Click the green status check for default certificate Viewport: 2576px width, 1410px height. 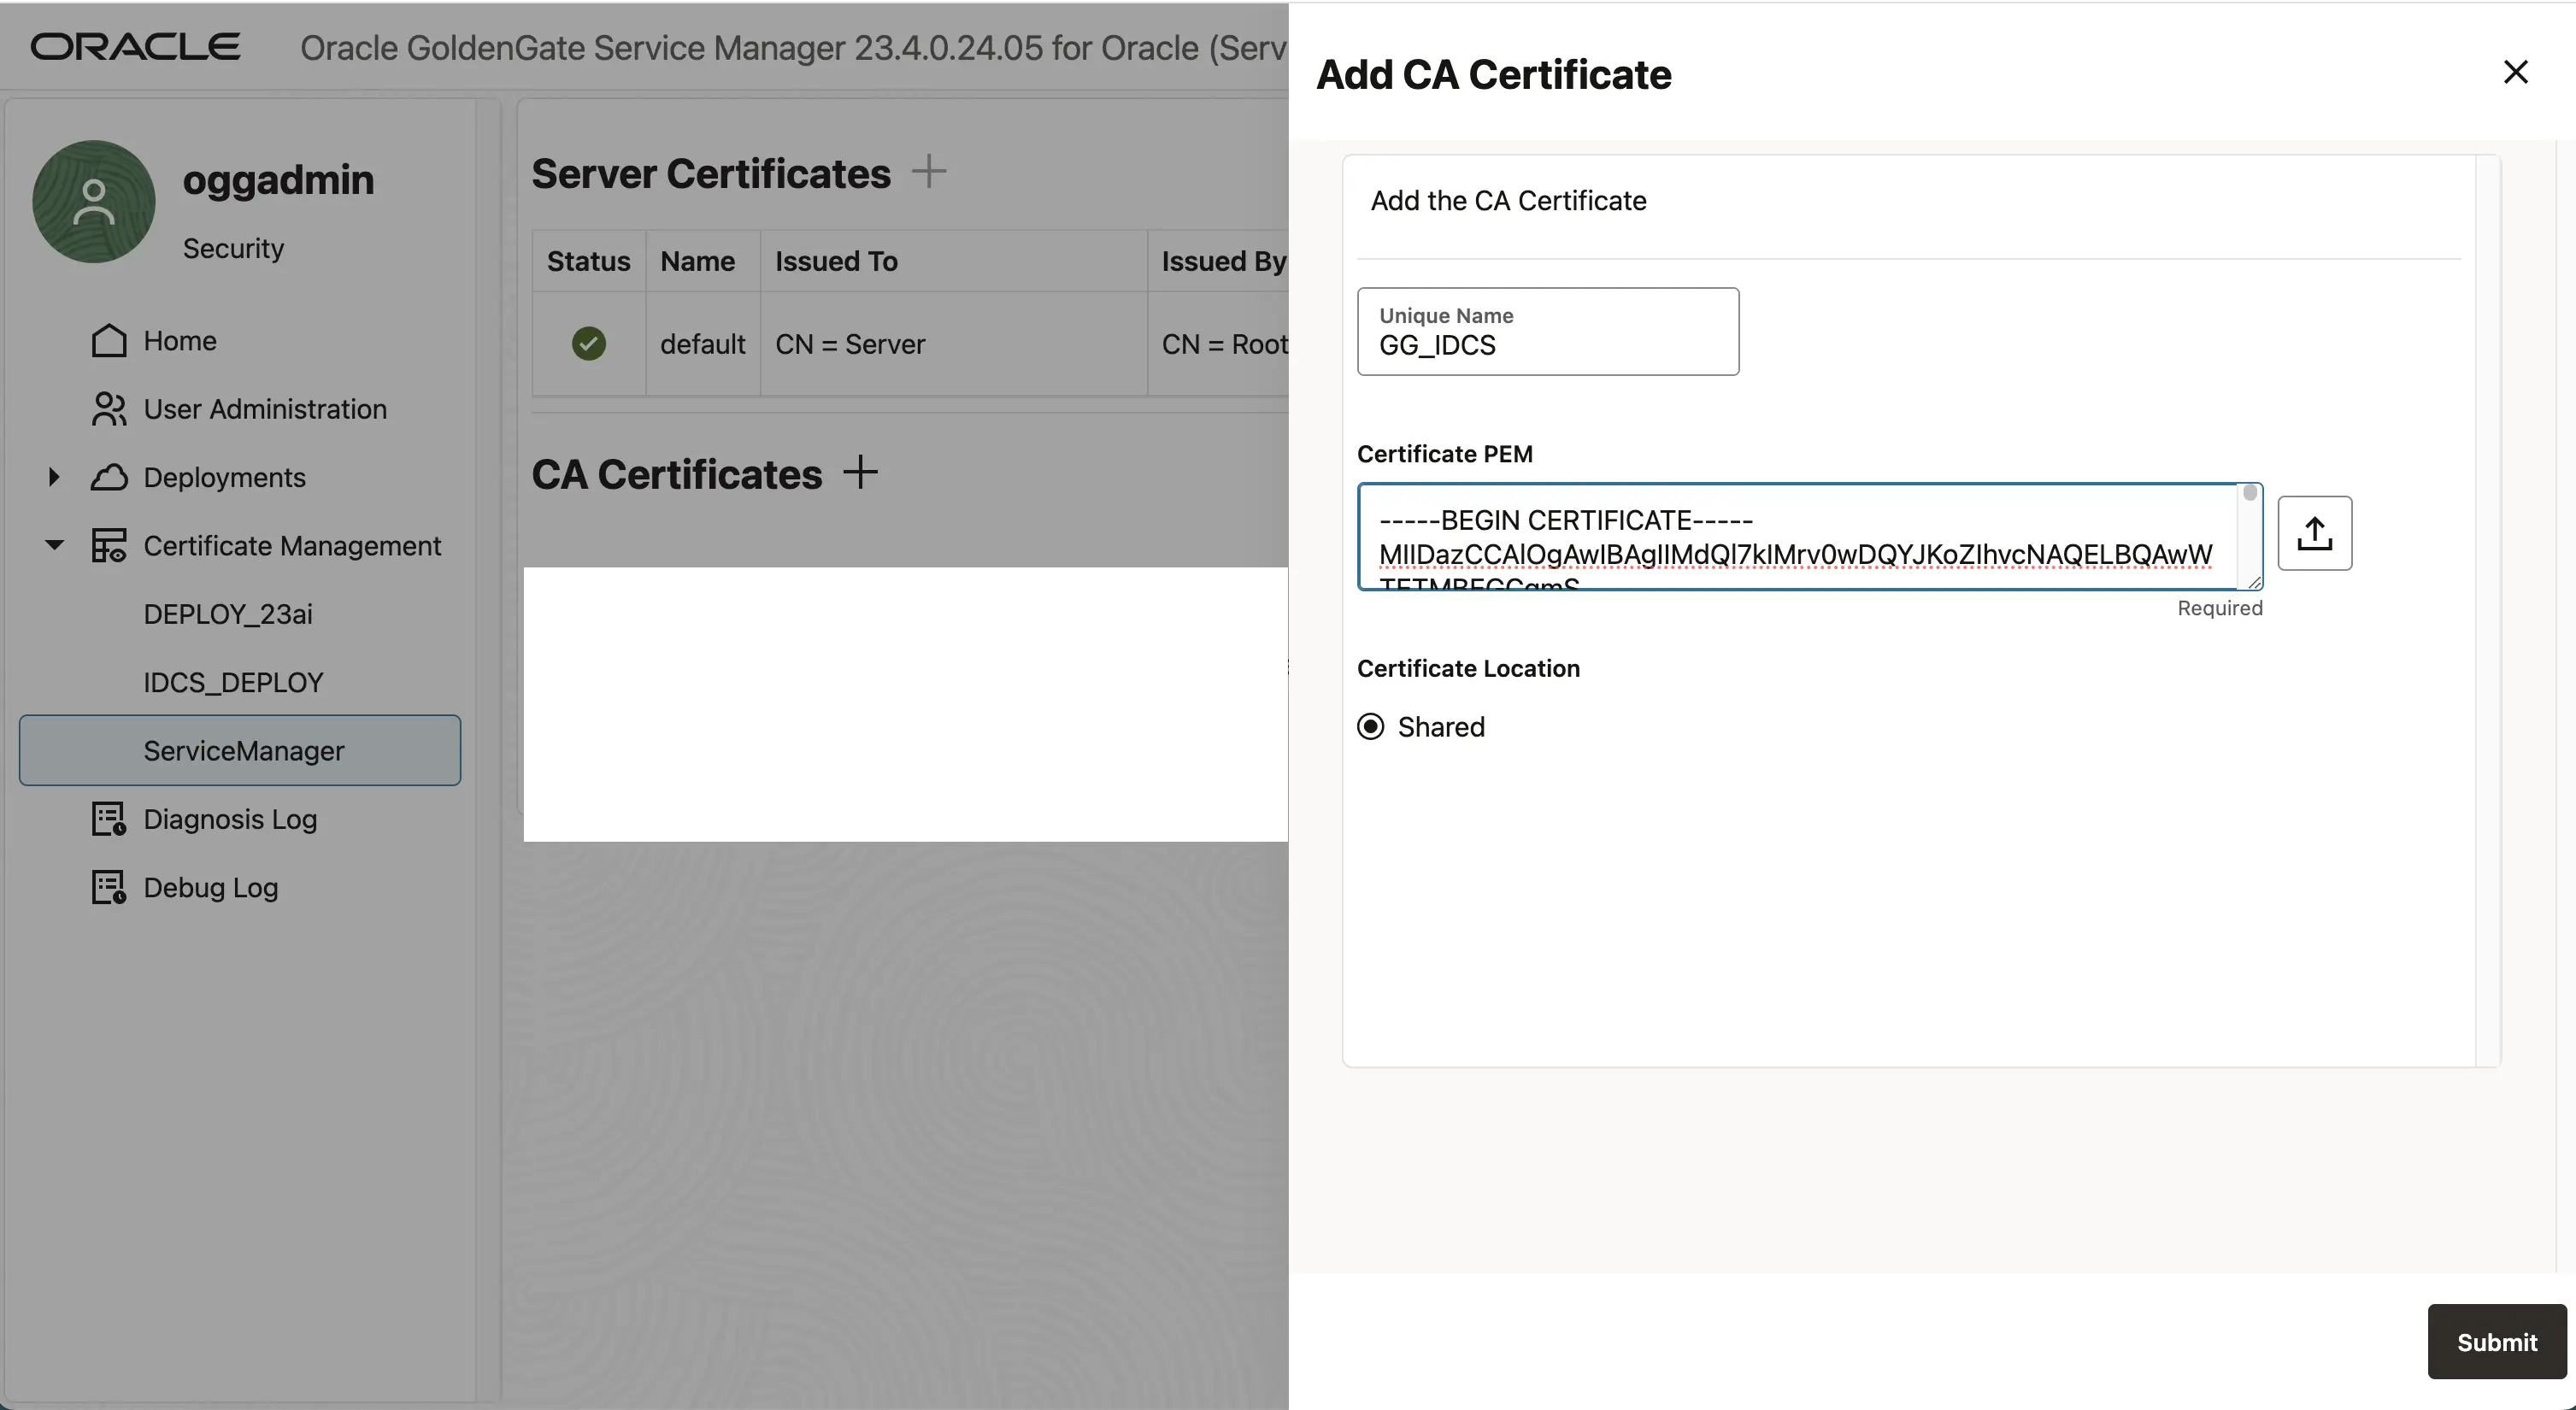[x=588, y=343]
